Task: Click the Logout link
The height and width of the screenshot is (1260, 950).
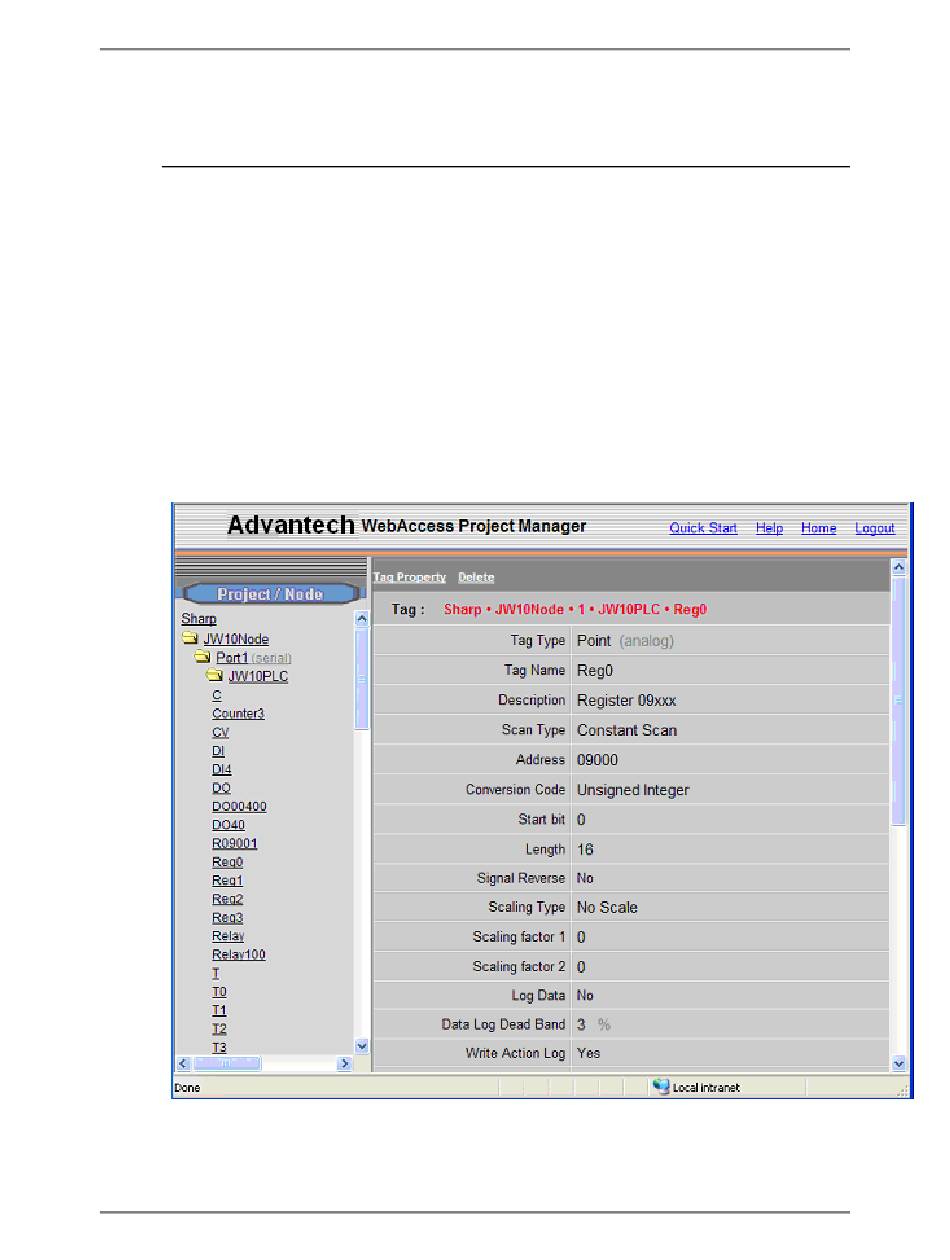Action: [x=875, y=528]
